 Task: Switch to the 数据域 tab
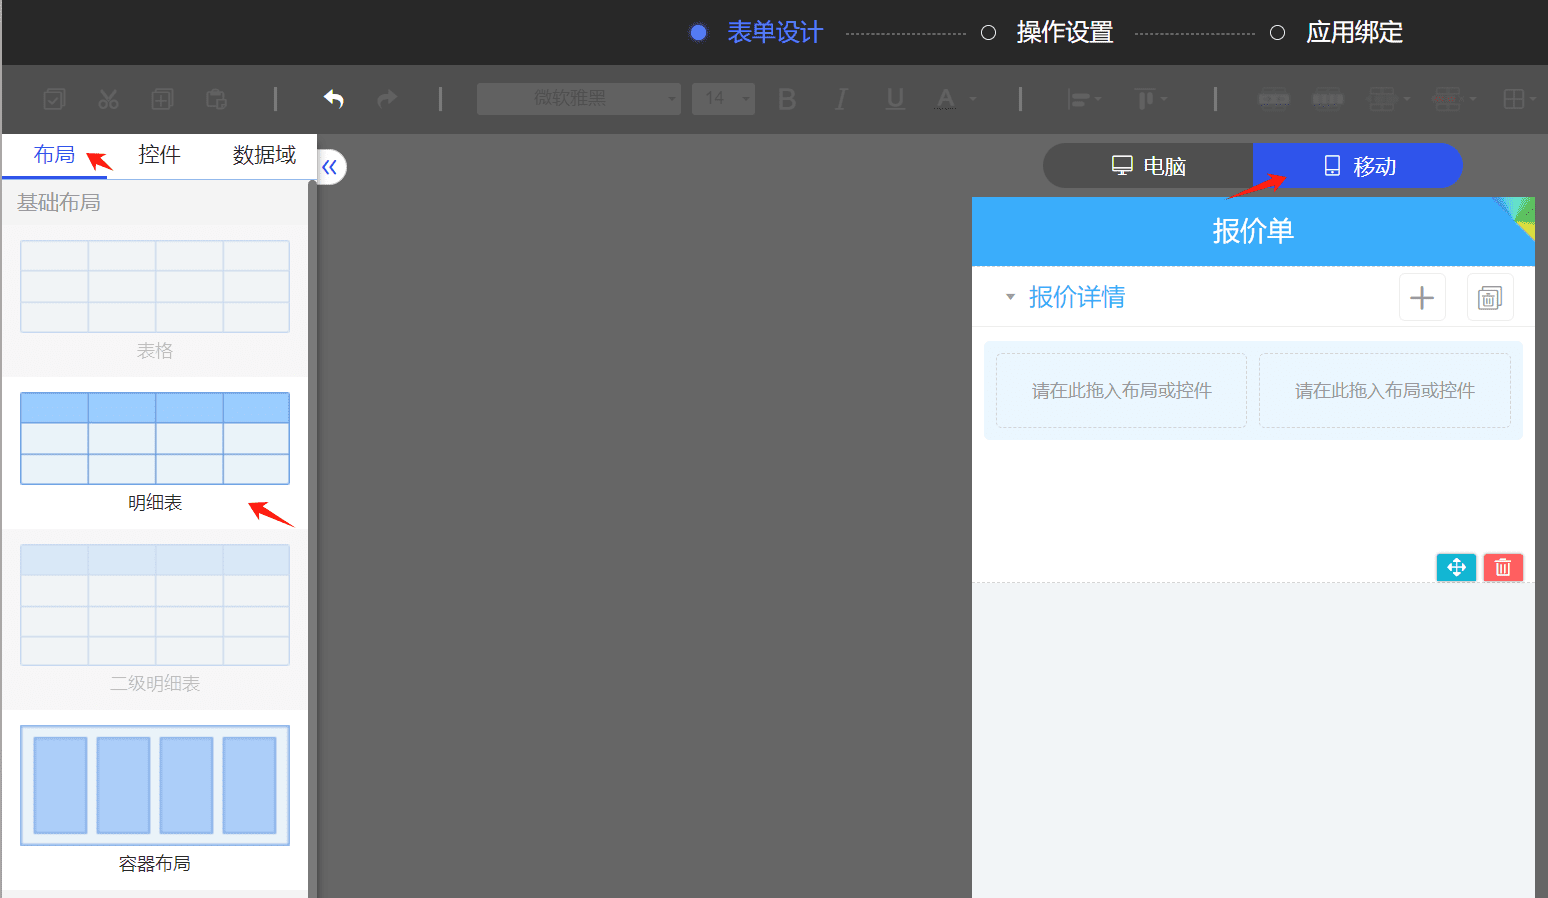pos(264,155)
